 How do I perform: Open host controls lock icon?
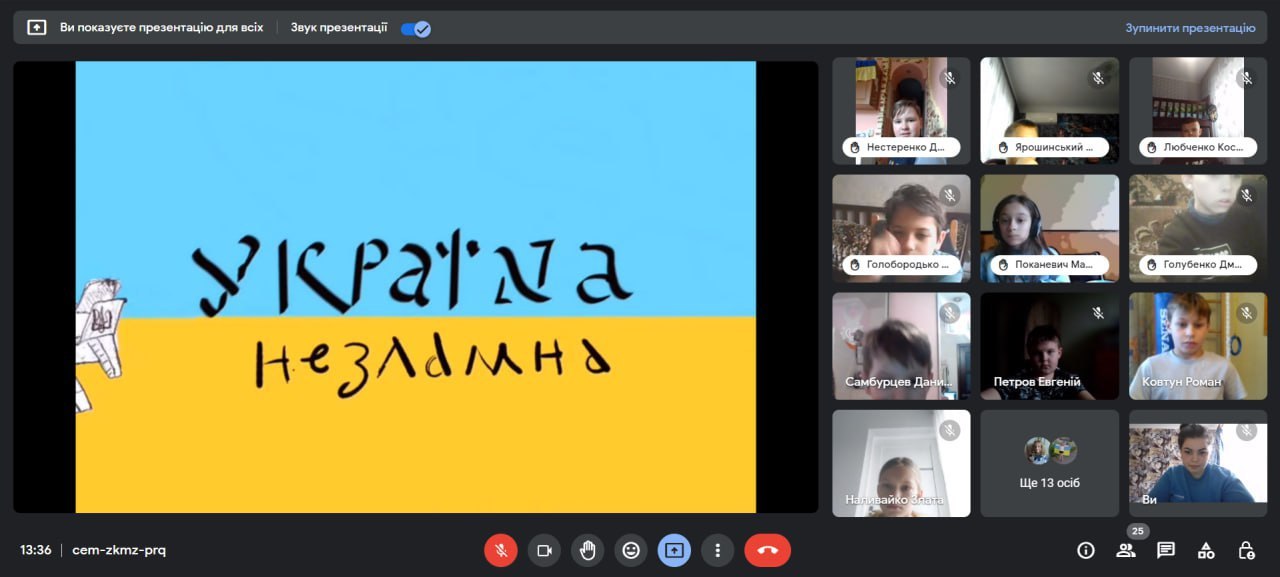[1246, 550]
